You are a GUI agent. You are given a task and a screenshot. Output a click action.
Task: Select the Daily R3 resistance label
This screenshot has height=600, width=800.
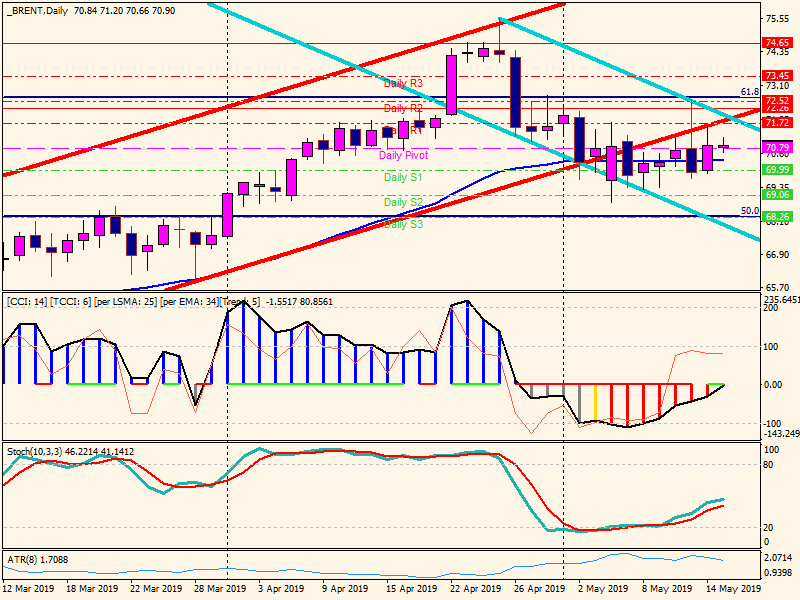(403, 83)
